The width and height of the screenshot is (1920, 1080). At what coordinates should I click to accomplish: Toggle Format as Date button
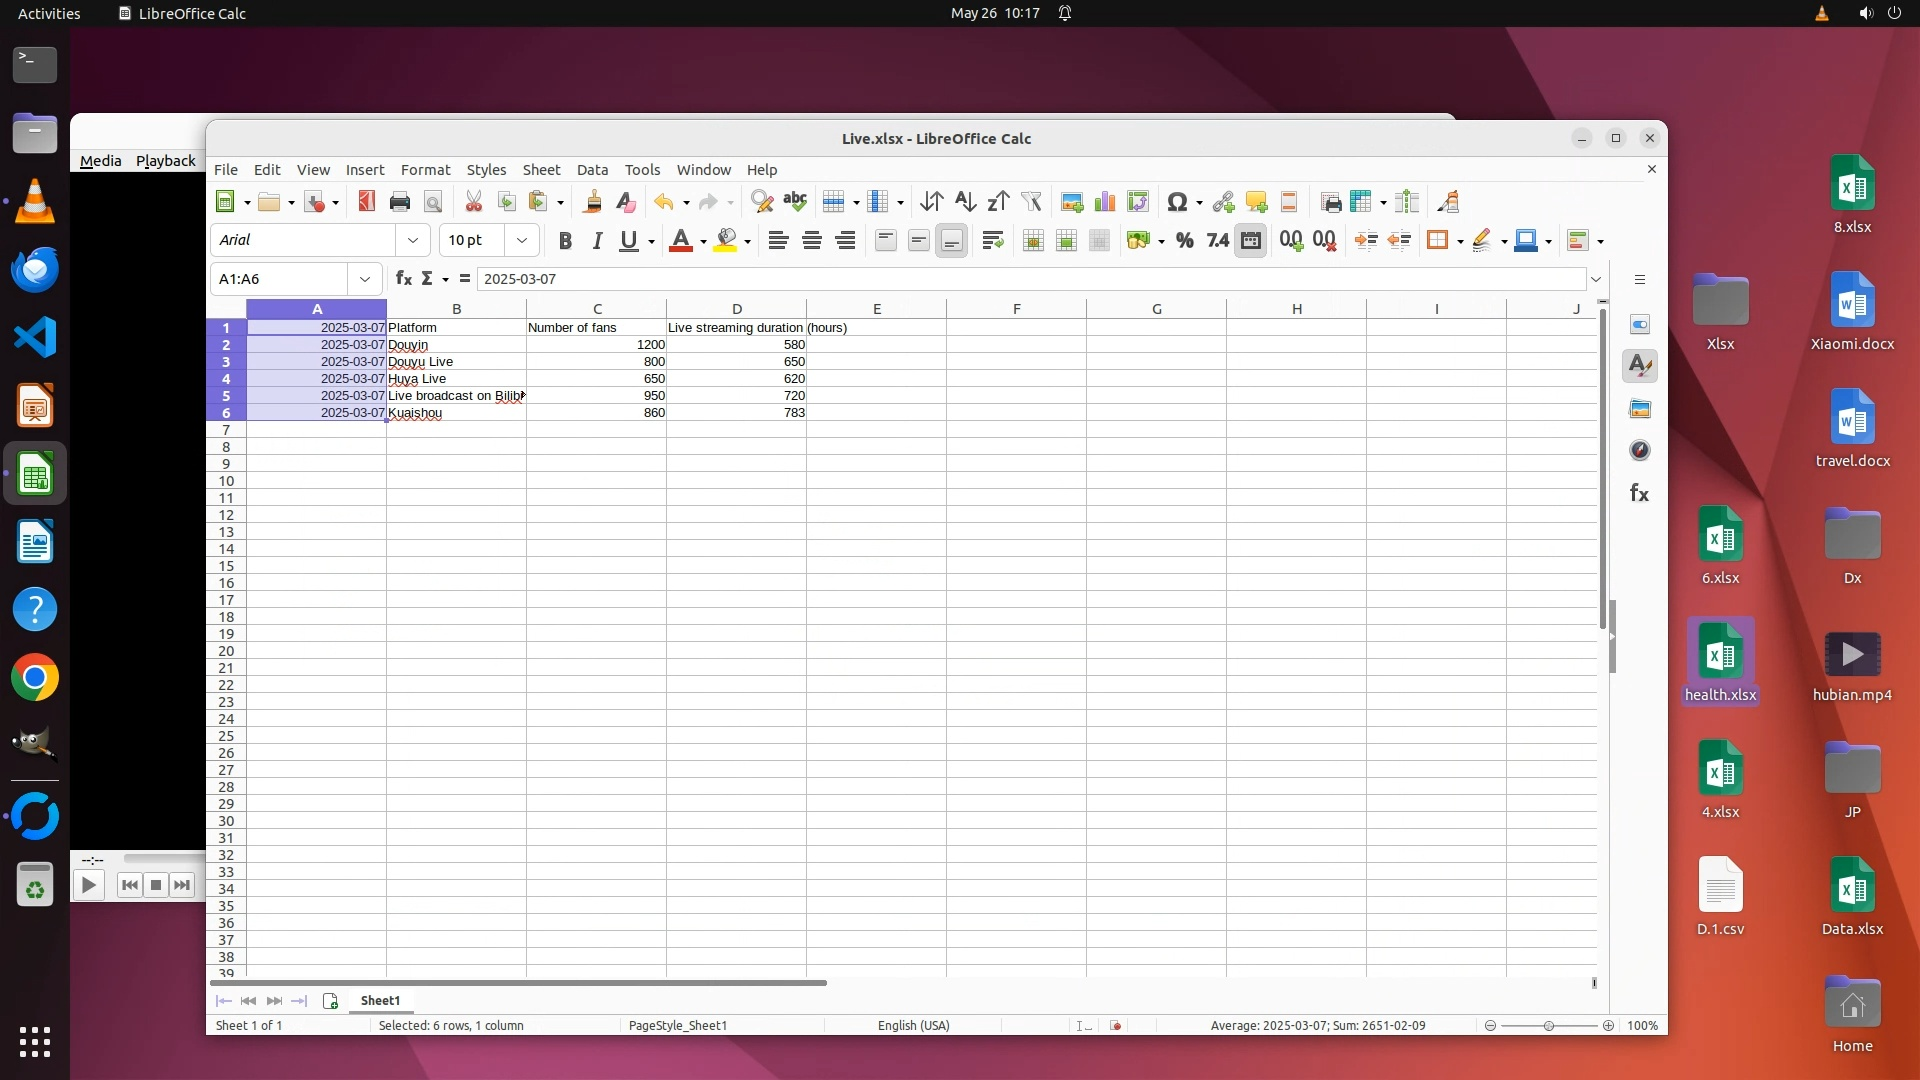pos(1250,240)
